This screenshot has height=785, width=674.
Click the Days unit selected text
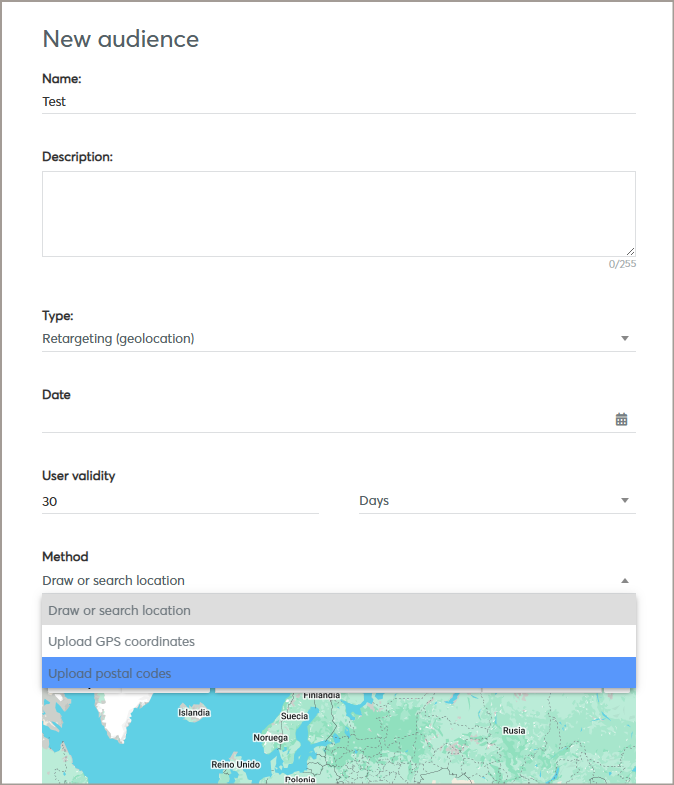[x=374, y=501]
